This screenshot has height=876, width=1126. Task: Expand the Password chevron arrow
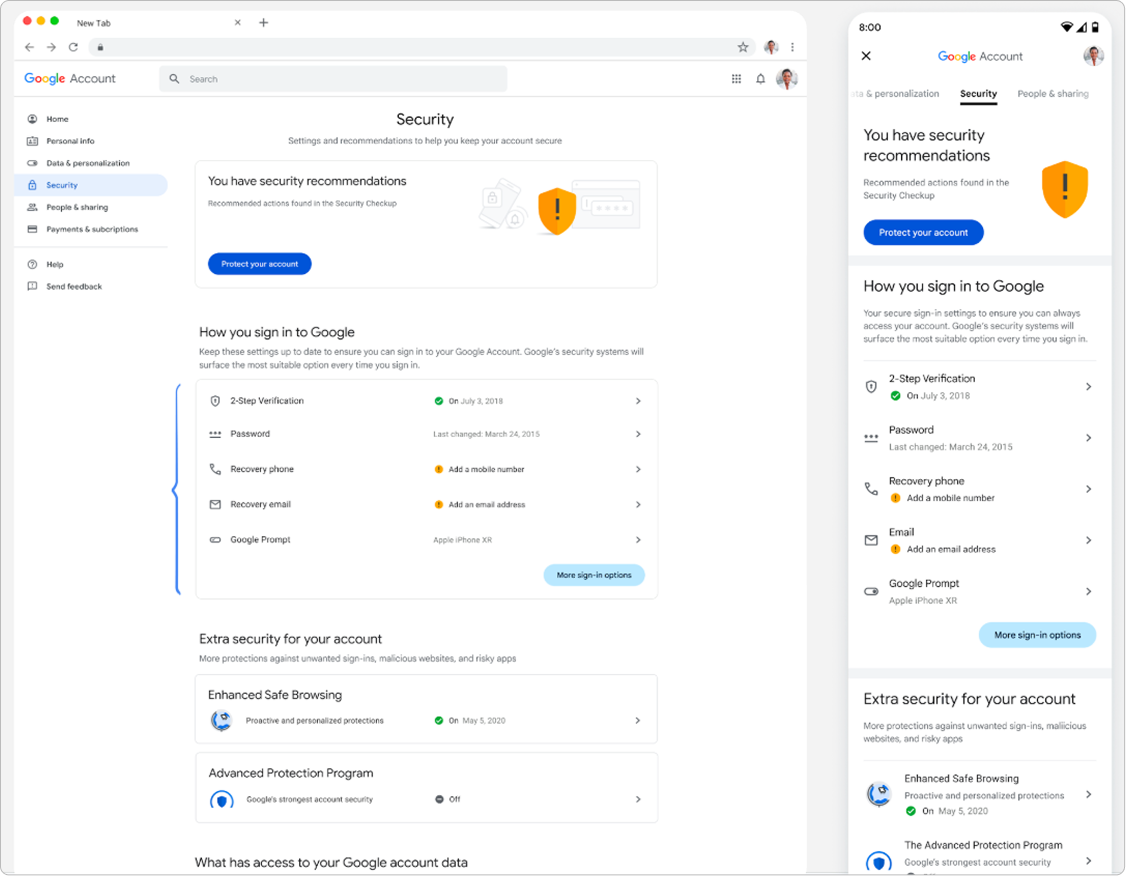pyautogui.click(x=638, y=434)
